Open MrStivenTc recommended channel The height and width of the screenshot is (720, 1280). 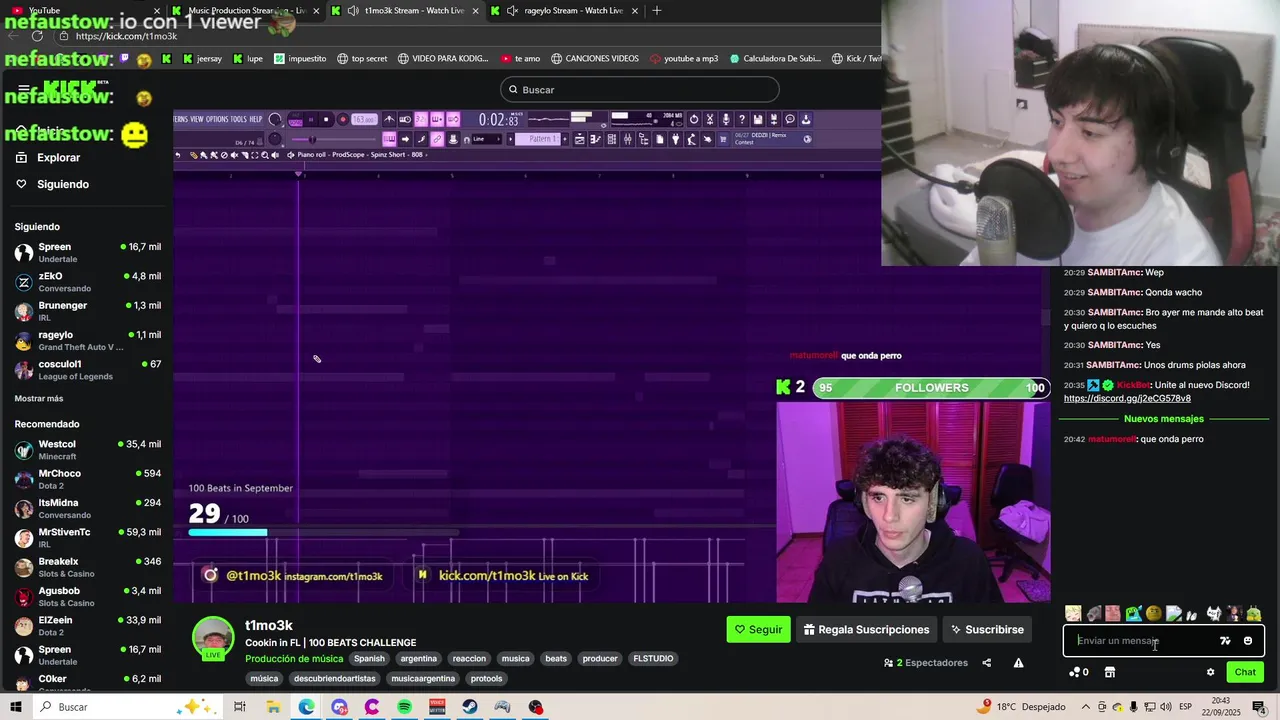(x=87, y=538)
